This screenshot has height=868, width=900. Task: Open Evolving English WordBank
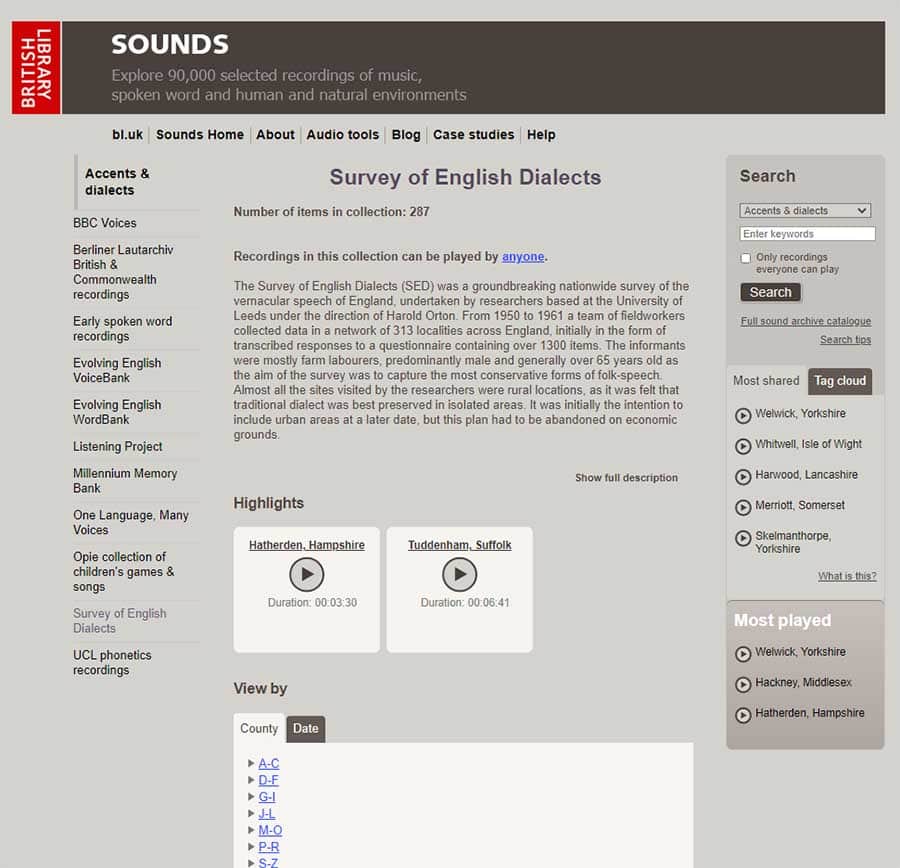[117, 412]
